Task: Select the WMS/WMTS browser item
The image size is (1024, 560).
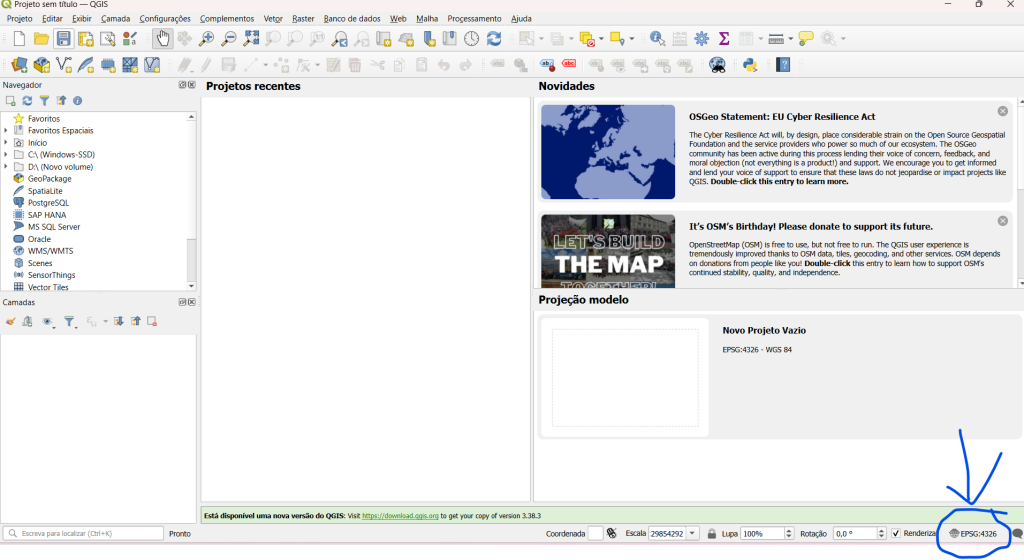Action: (x=50, y=251)
